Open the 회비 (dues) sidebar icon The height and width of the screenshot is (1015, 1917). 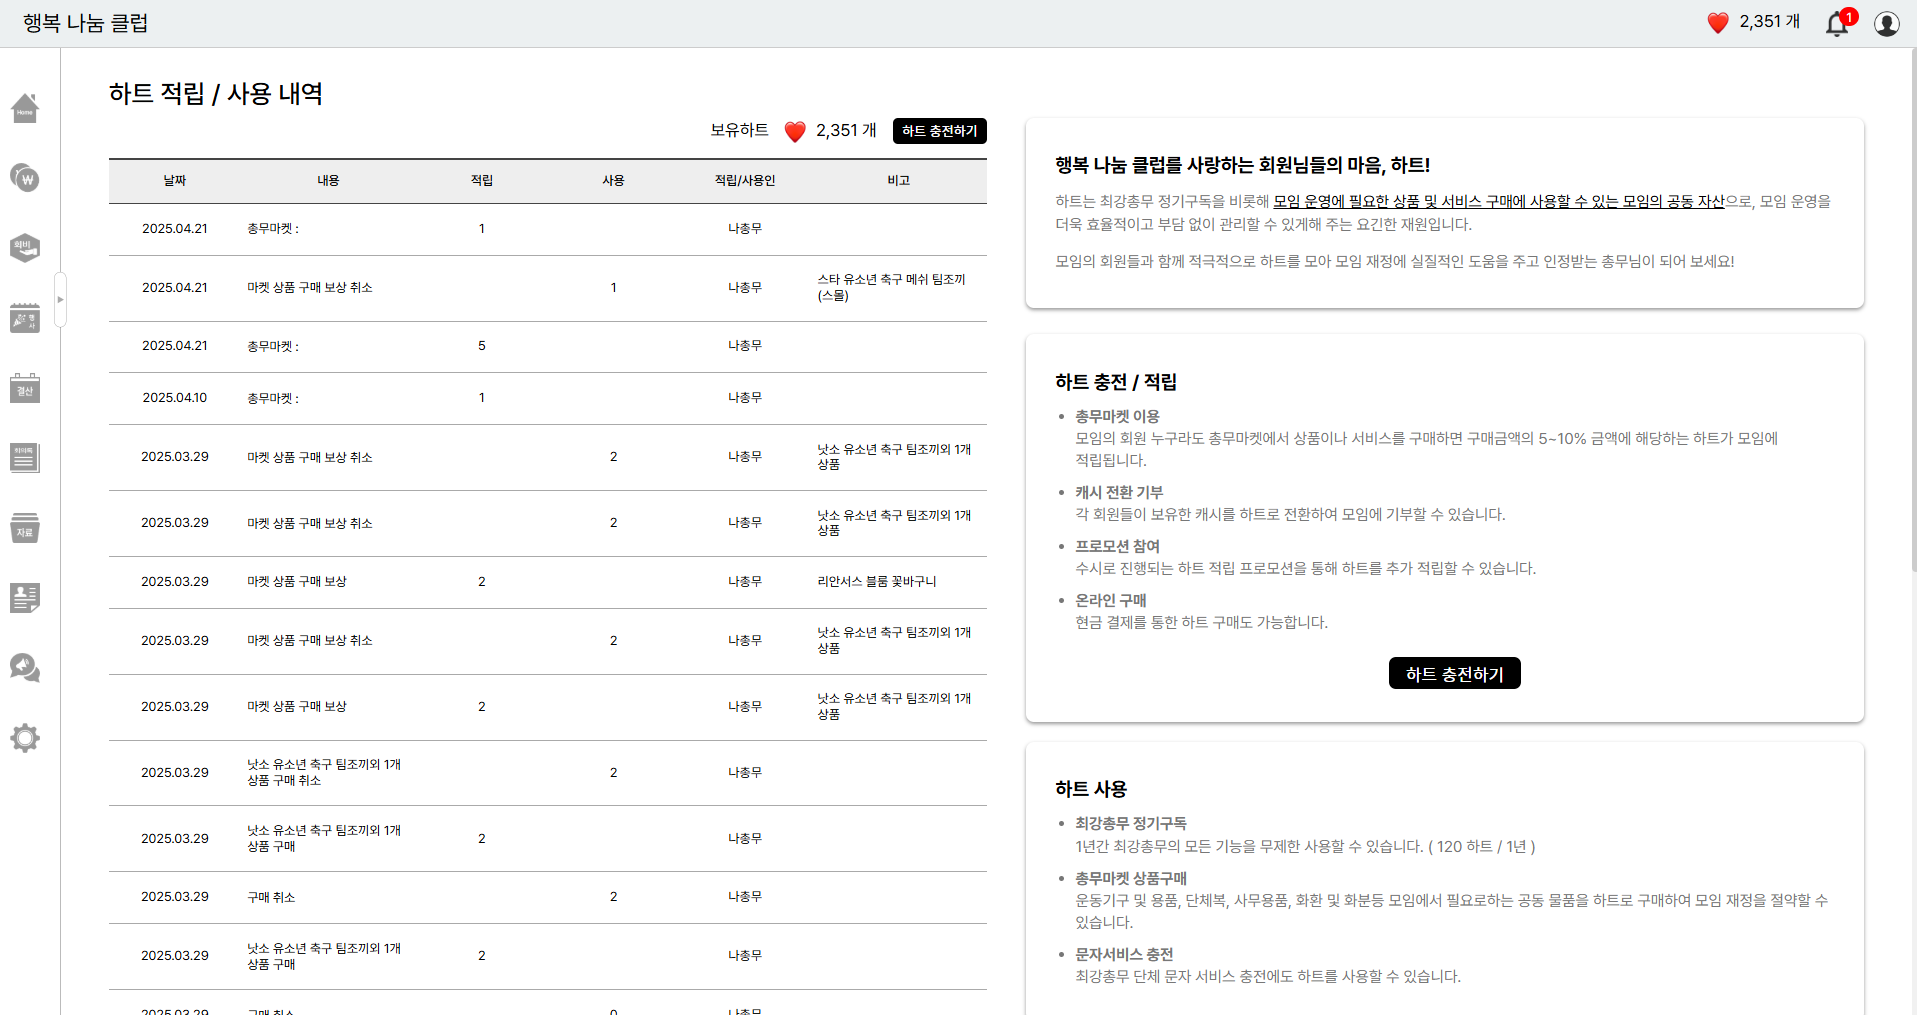25,247
